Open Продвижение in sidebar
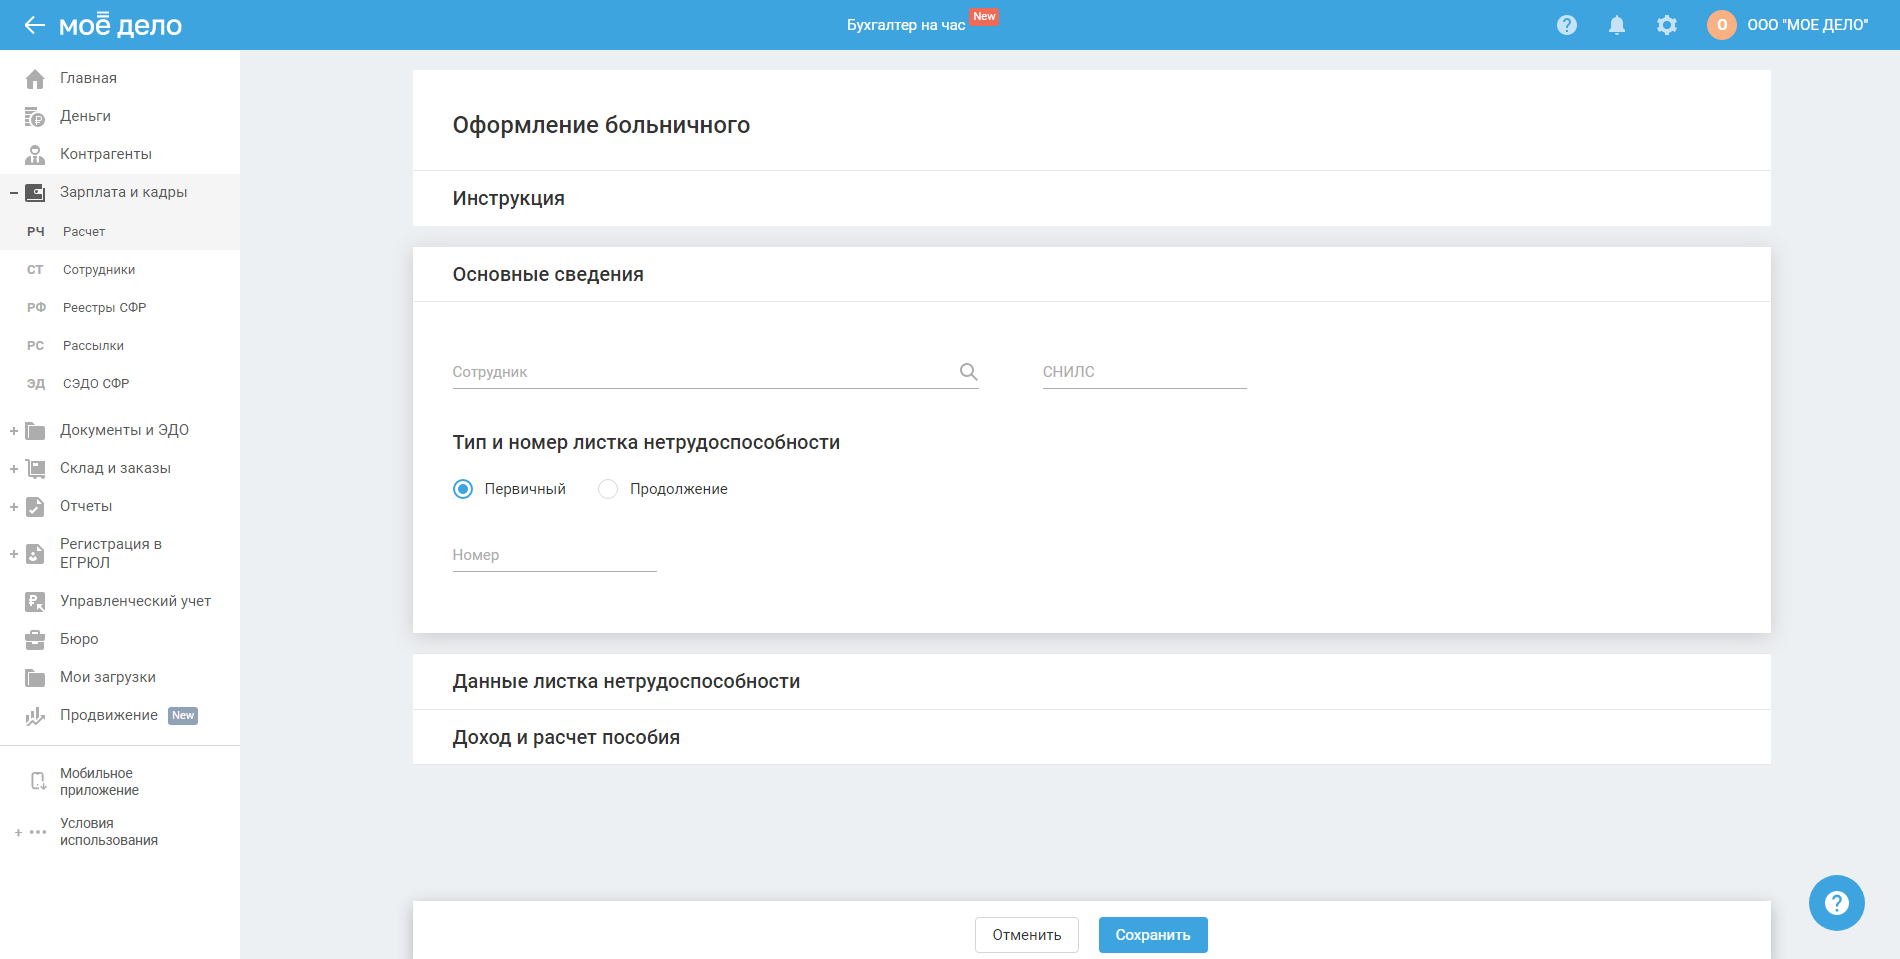The image size is (1900, 959). 109,715
